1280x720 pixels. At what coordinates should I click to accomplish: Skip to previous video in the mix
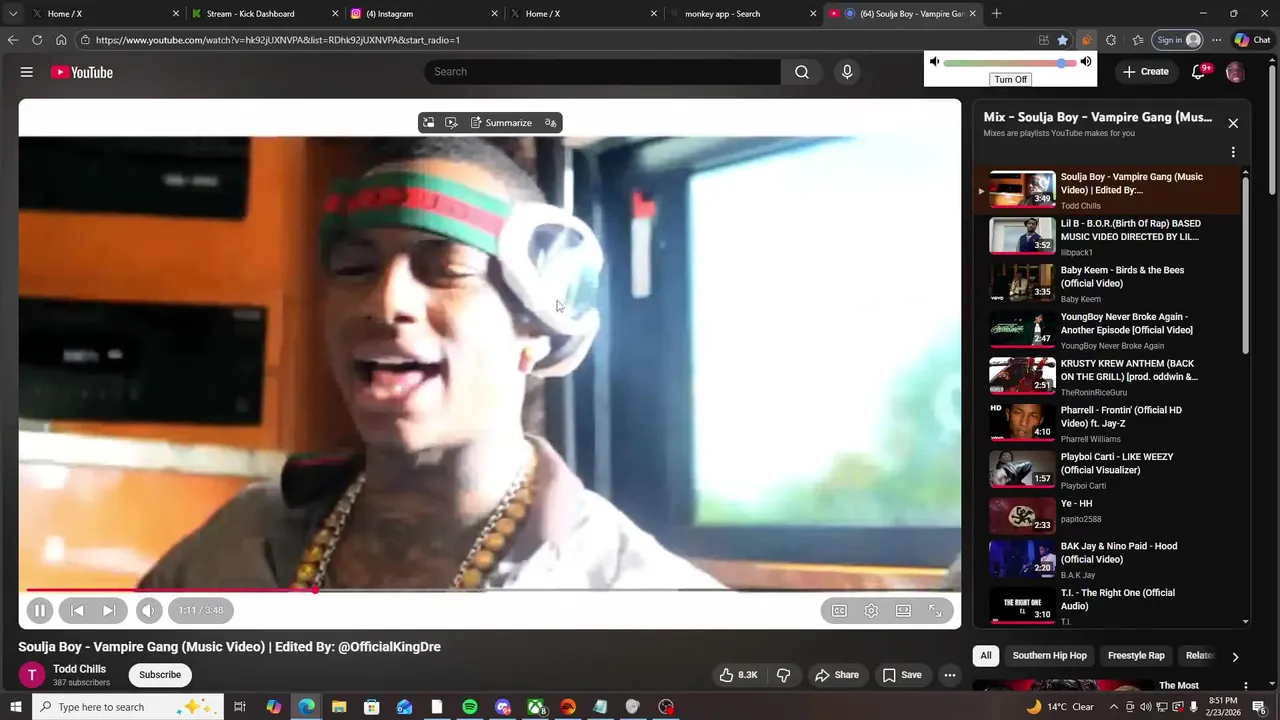pyautogui.click(x=77, y=610)
